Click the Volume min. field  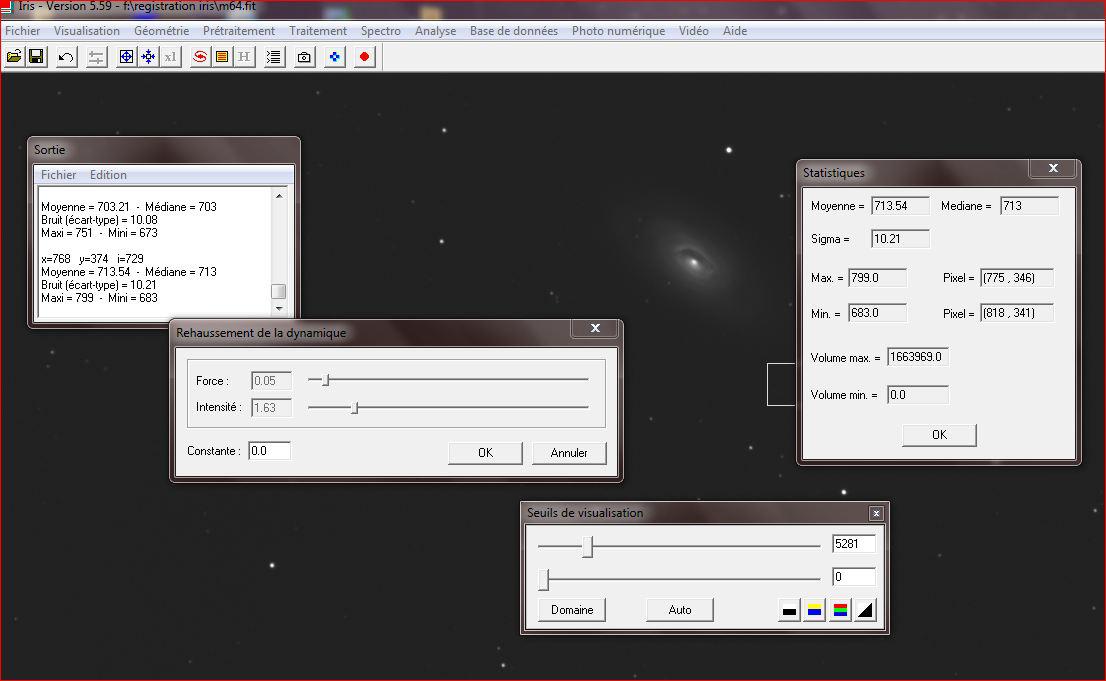[x=918, y=395]
